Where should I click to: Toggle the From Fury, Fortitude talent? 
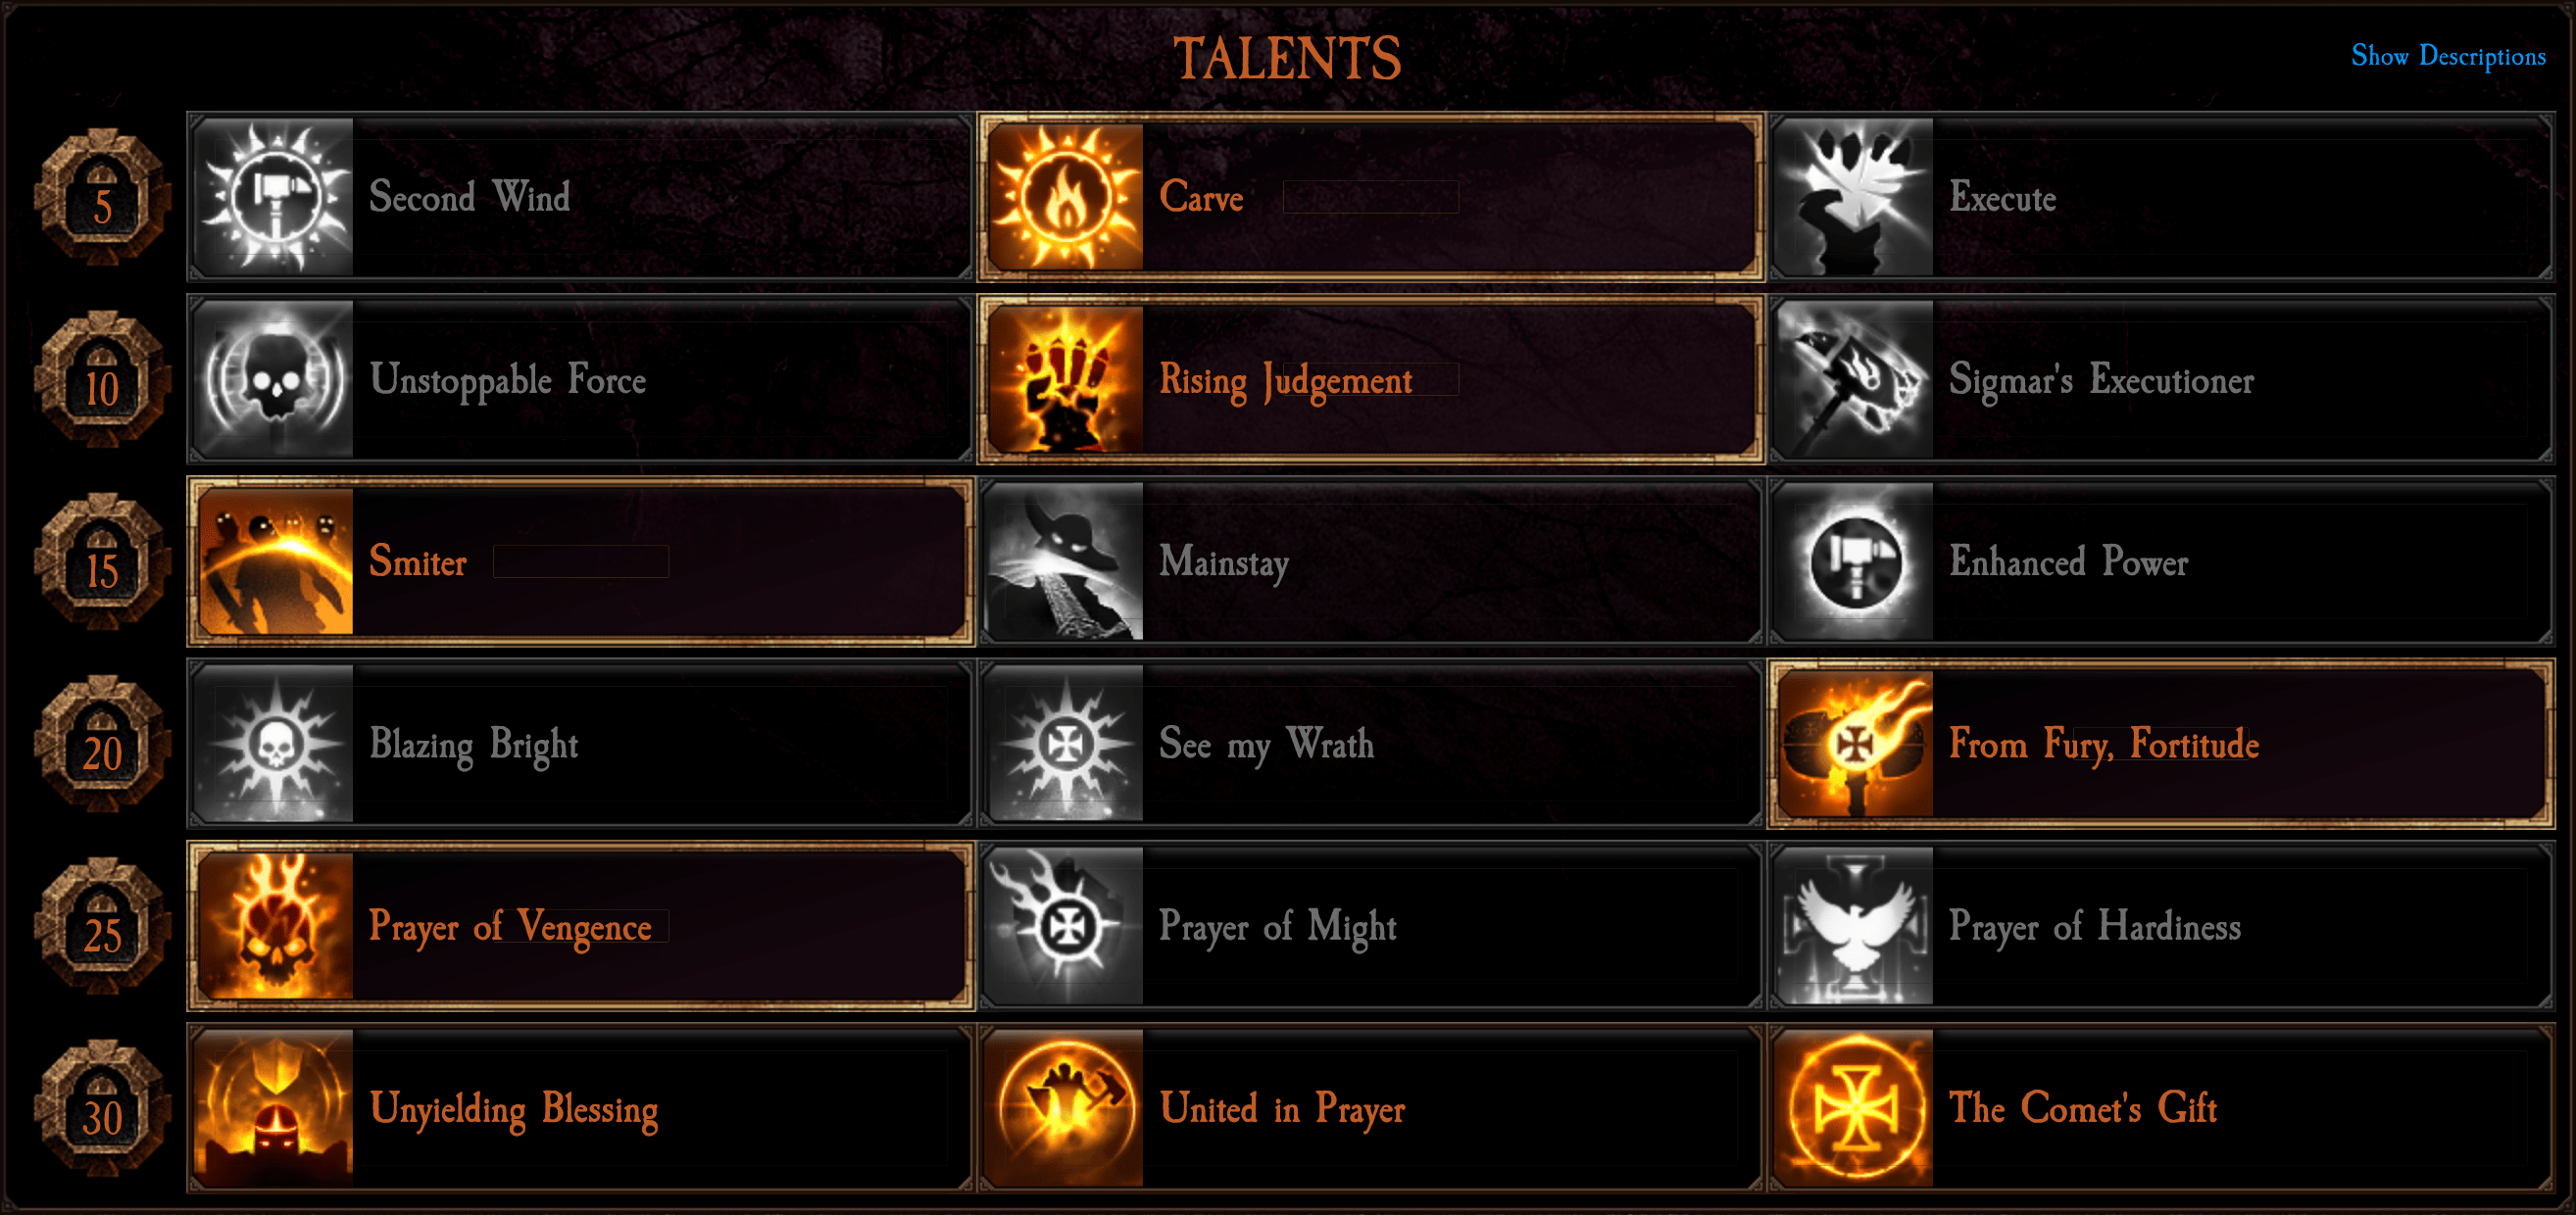pyautogui.click(x=2161, y=744)
